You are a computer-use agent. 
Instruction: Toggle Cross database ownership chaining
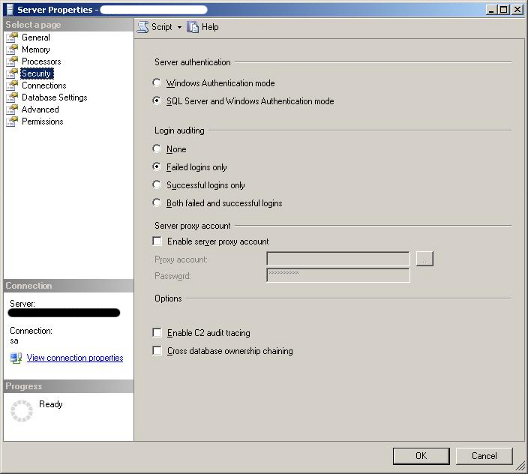click(x=157, y=350)
